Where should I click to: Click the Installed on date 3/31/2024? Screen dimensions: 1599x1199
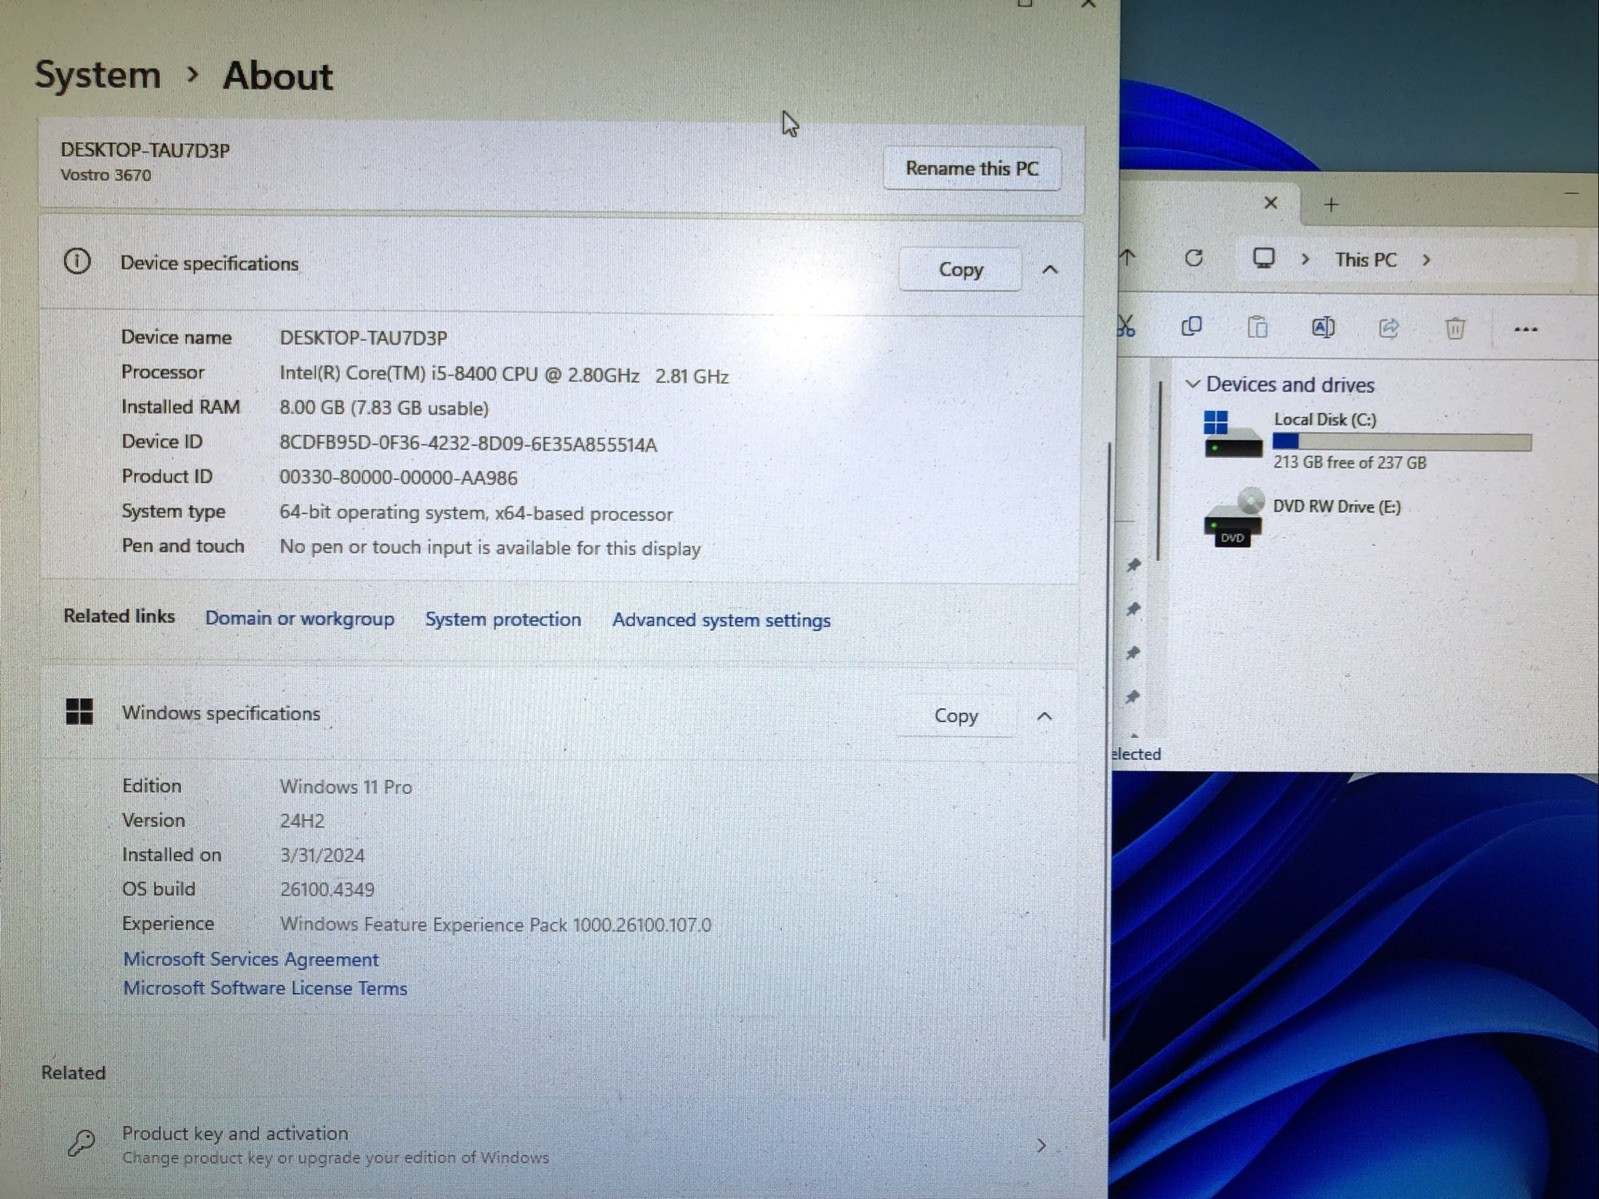(322, 856)
